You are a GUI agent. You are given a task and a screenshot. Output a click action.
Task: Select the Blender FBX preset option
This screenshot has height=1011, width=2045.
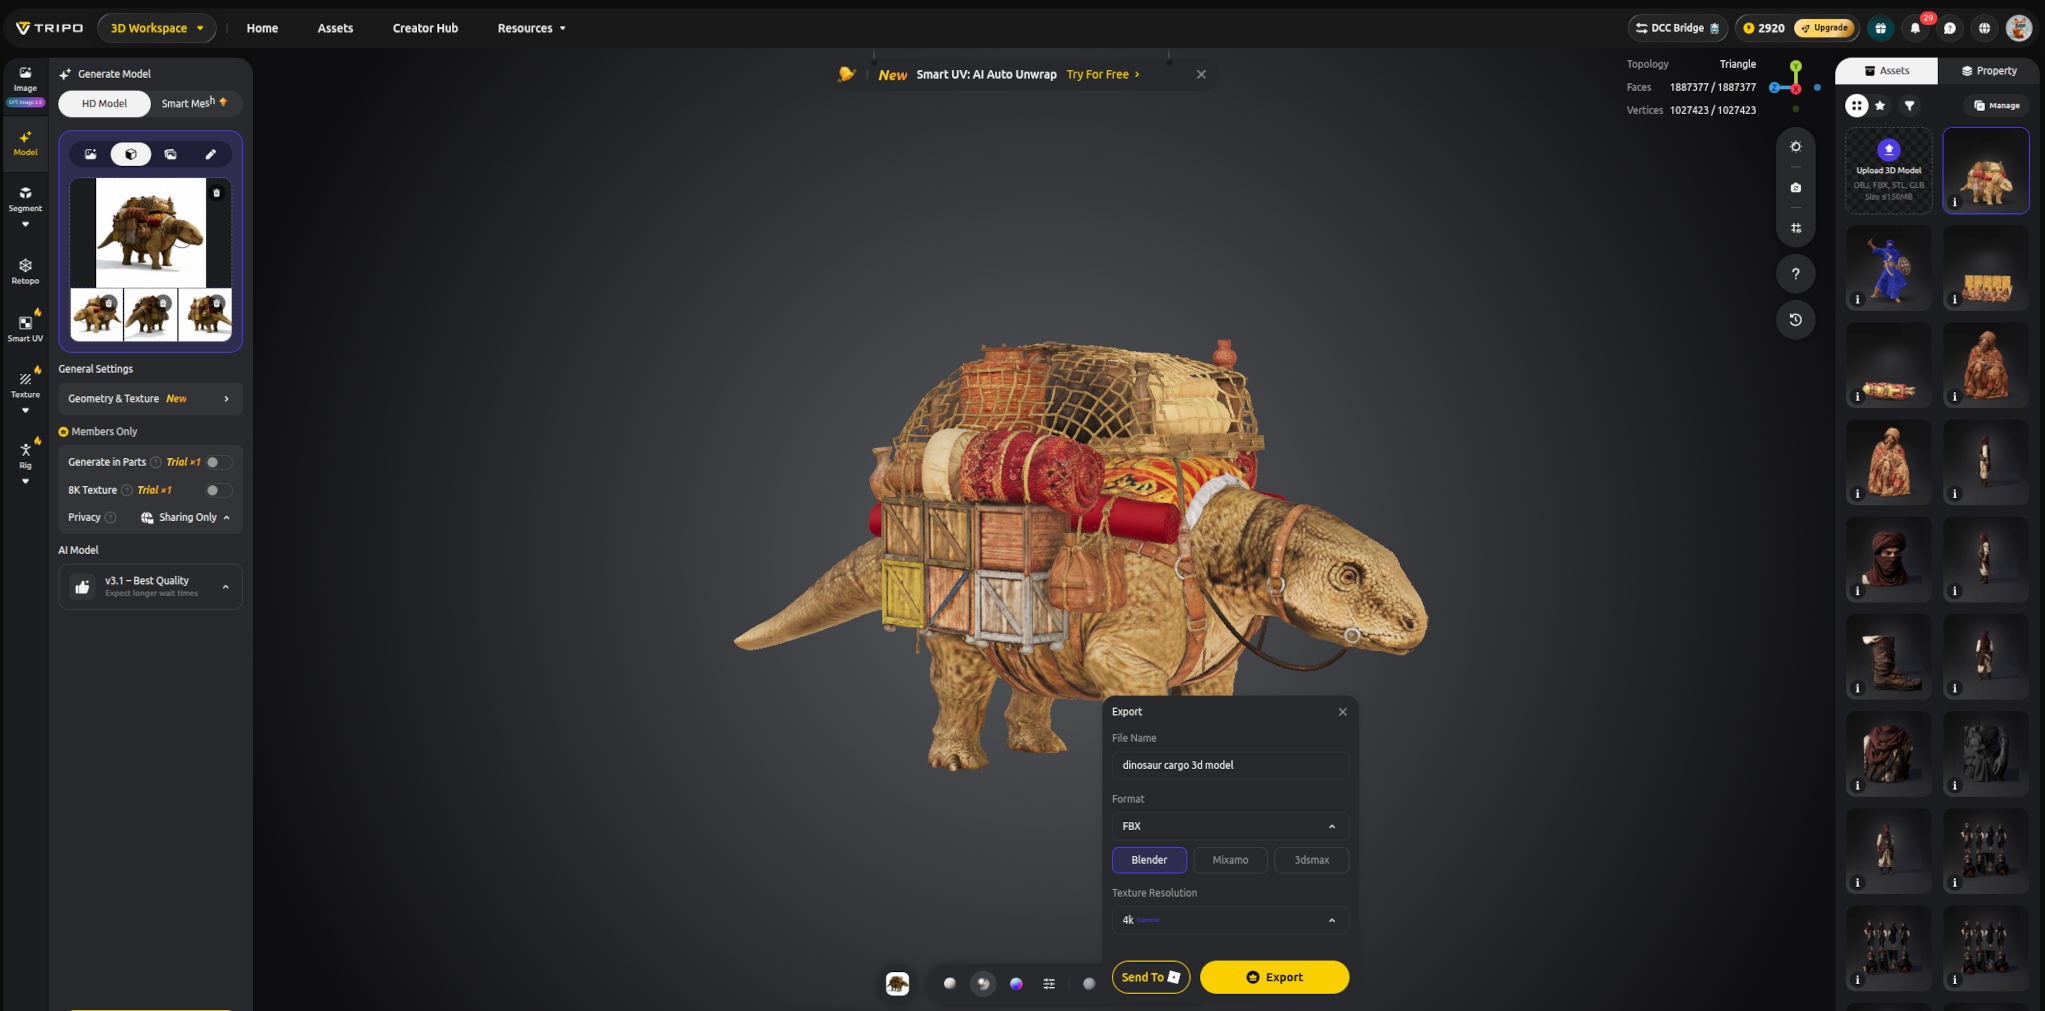[1149, 860]
